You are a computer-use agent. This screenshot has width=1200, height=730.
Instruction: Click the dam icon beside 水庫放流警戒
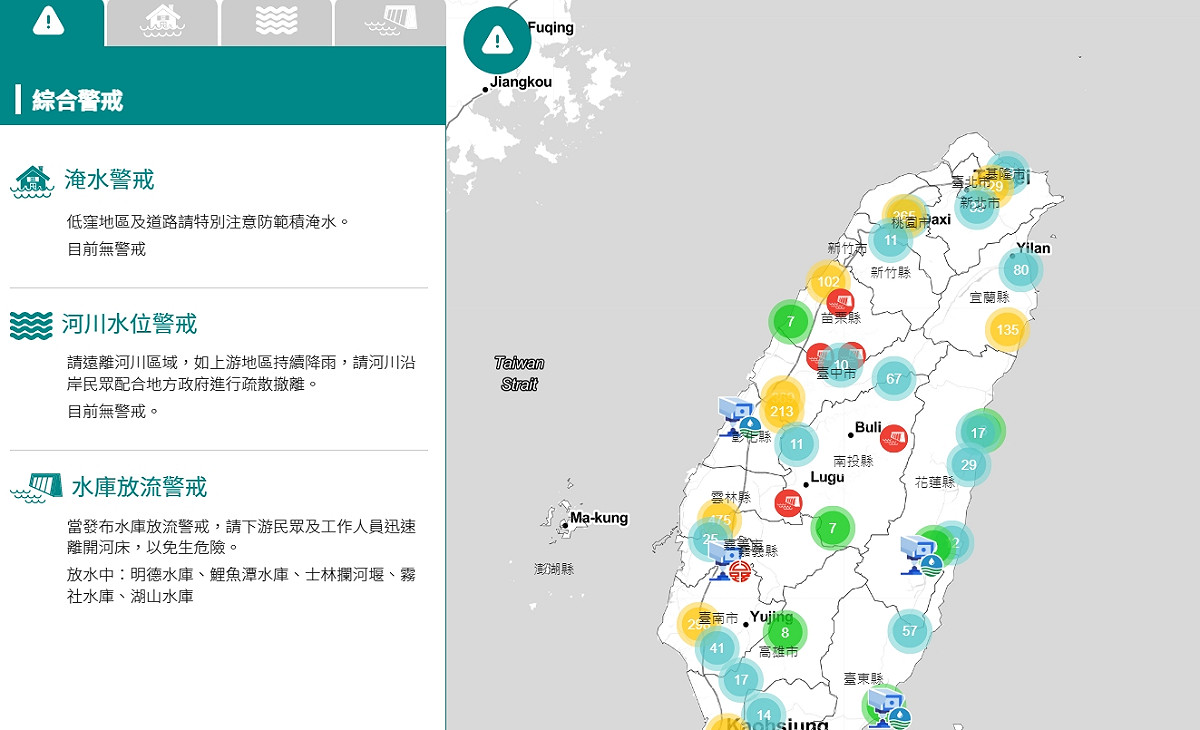[x=37, y=488]
